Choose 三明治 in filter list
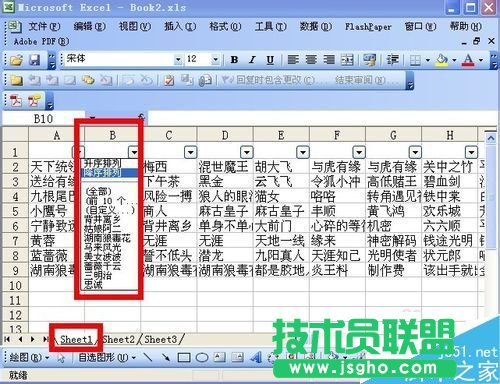Image resolution: width=500 pixels, height=384 pixels. [x=98, y=275]
